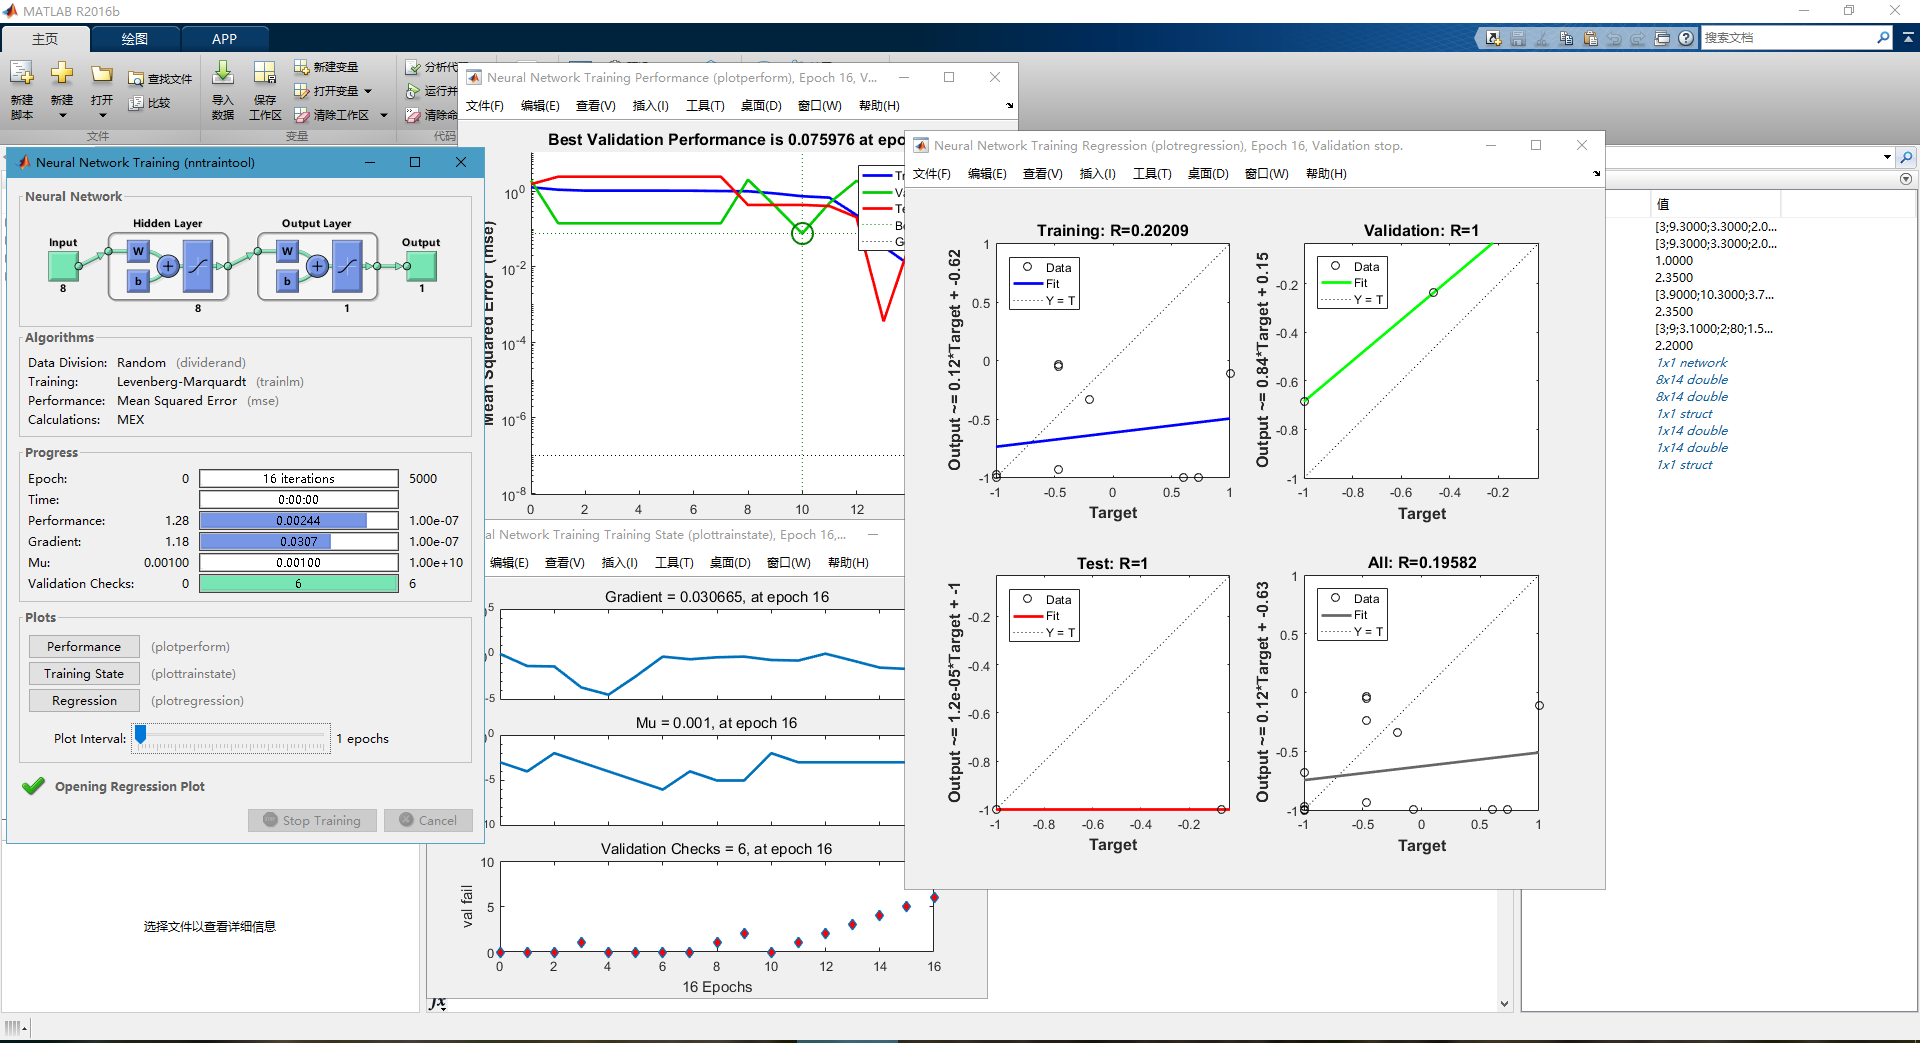Click the Cancel button in nntraintool
1920x1043 pixels.
tap(428, 820)
